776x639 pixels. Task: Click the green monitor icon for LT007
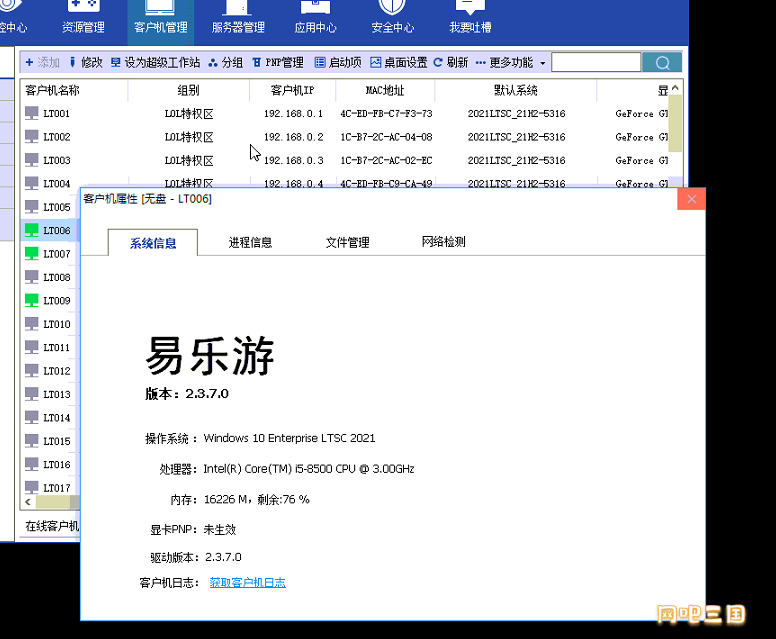(x=32, y=253)
